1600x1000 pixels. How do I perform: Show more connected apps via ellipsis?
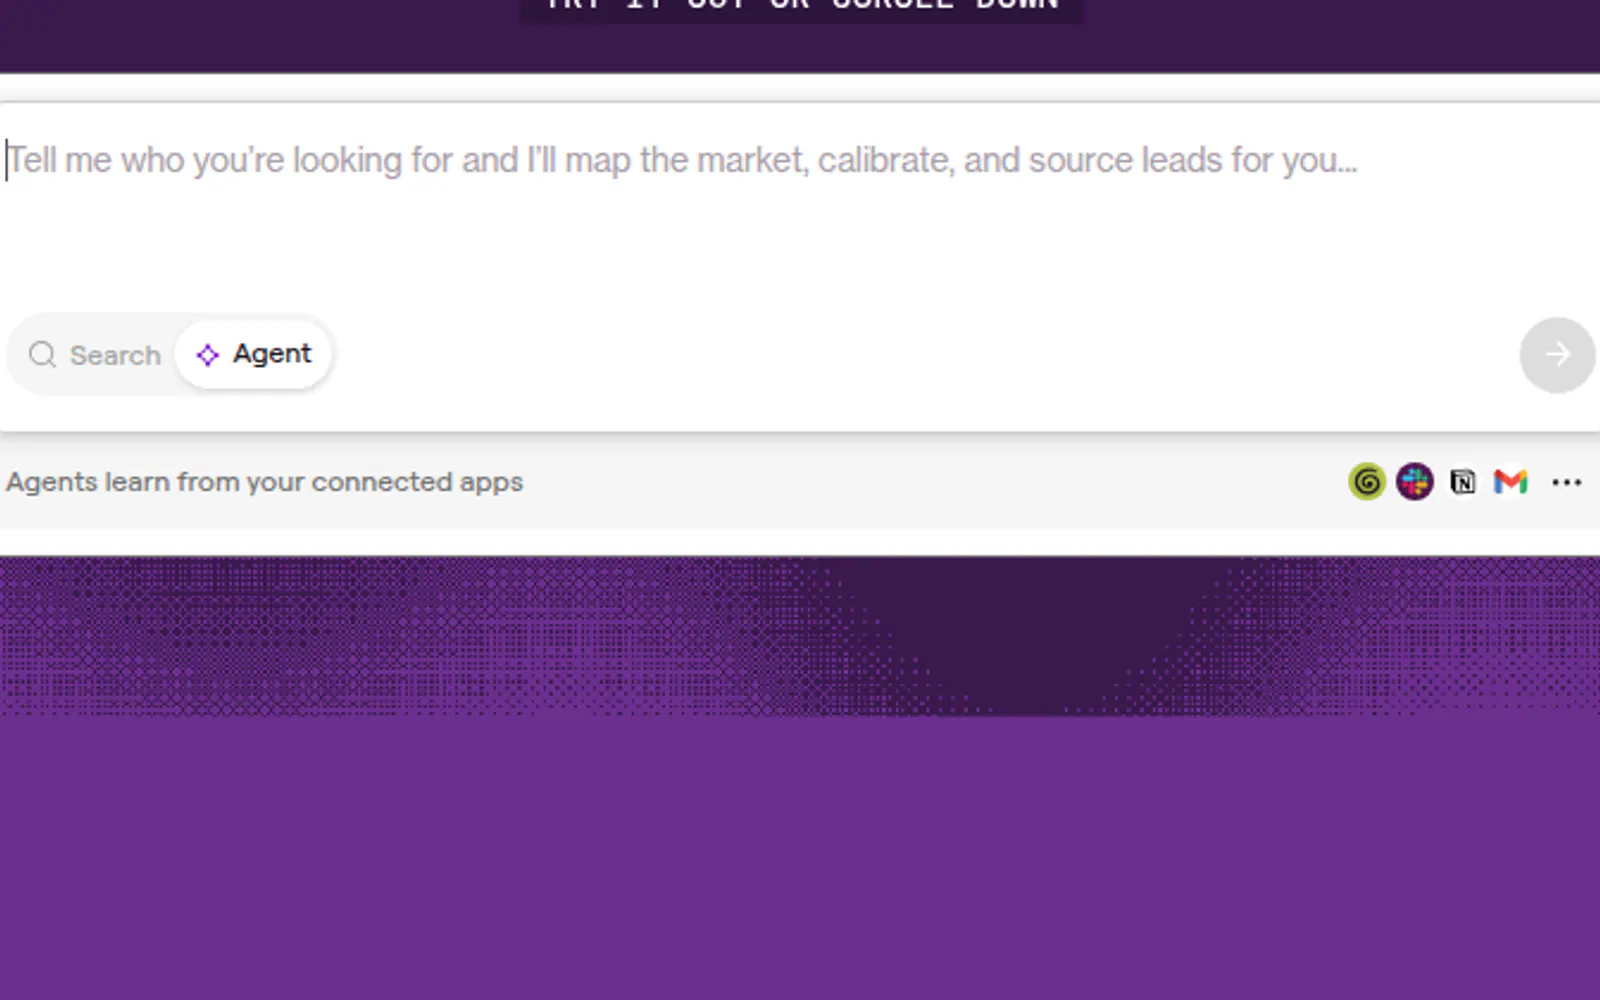(1566, 483)
